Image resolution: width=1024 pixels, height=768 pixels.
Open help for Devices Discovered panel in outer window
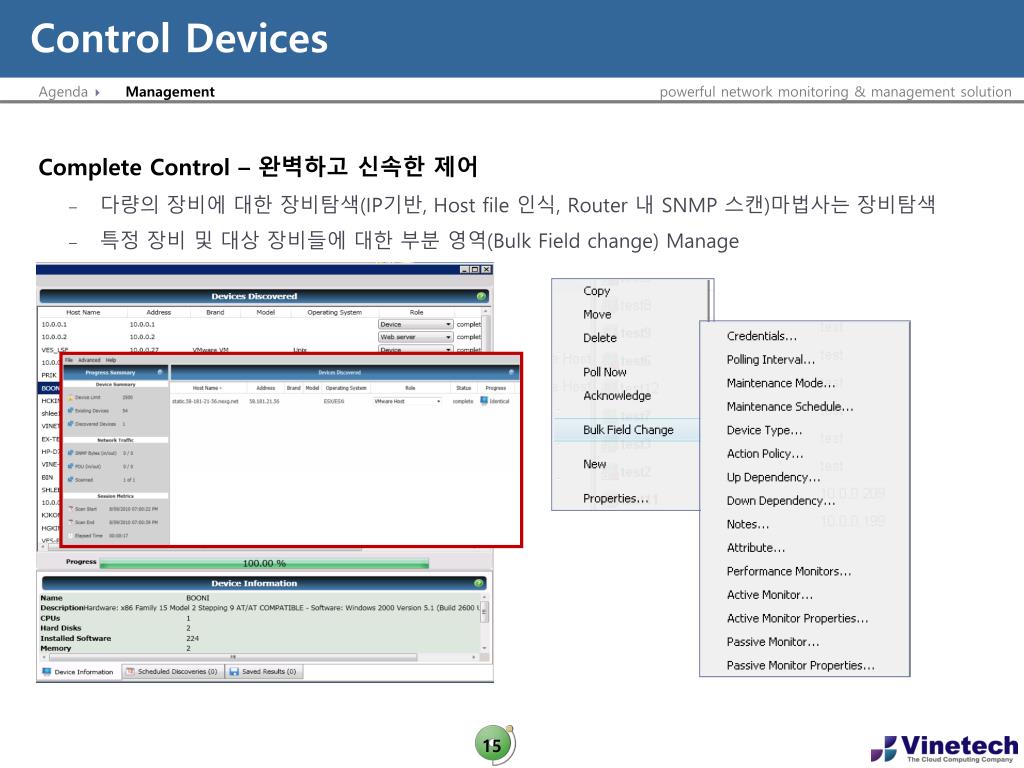[481, 296]
